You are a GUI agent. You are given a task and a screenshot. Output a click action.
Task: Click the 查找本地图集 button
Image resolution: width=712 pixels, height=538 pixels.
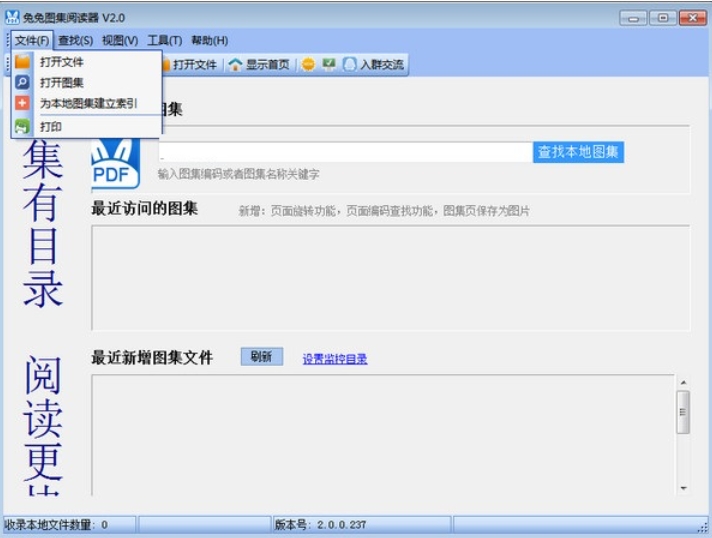tap(578, 152)
